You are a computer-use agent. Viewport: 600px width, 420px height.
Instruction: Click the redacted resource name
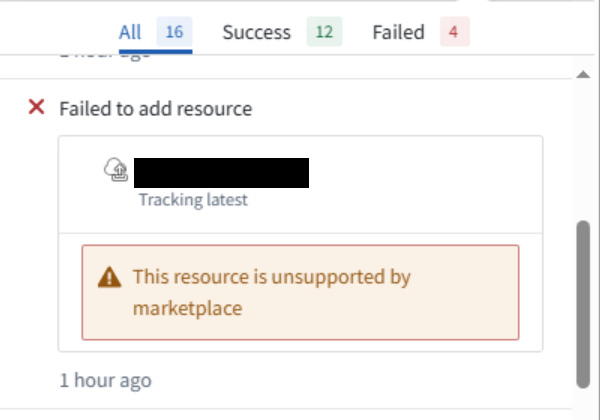tap(222, 173)
